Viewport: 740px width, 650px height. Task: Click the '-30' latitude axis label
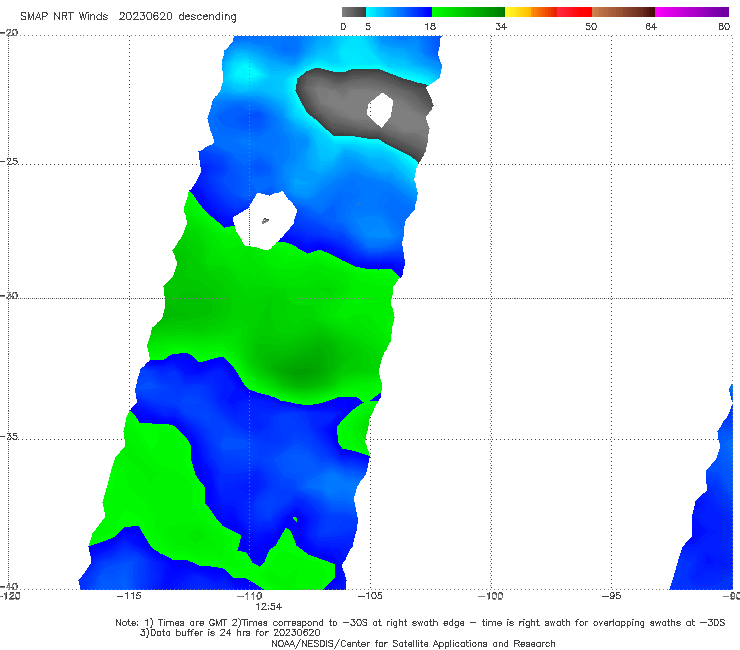click(9, 295)
